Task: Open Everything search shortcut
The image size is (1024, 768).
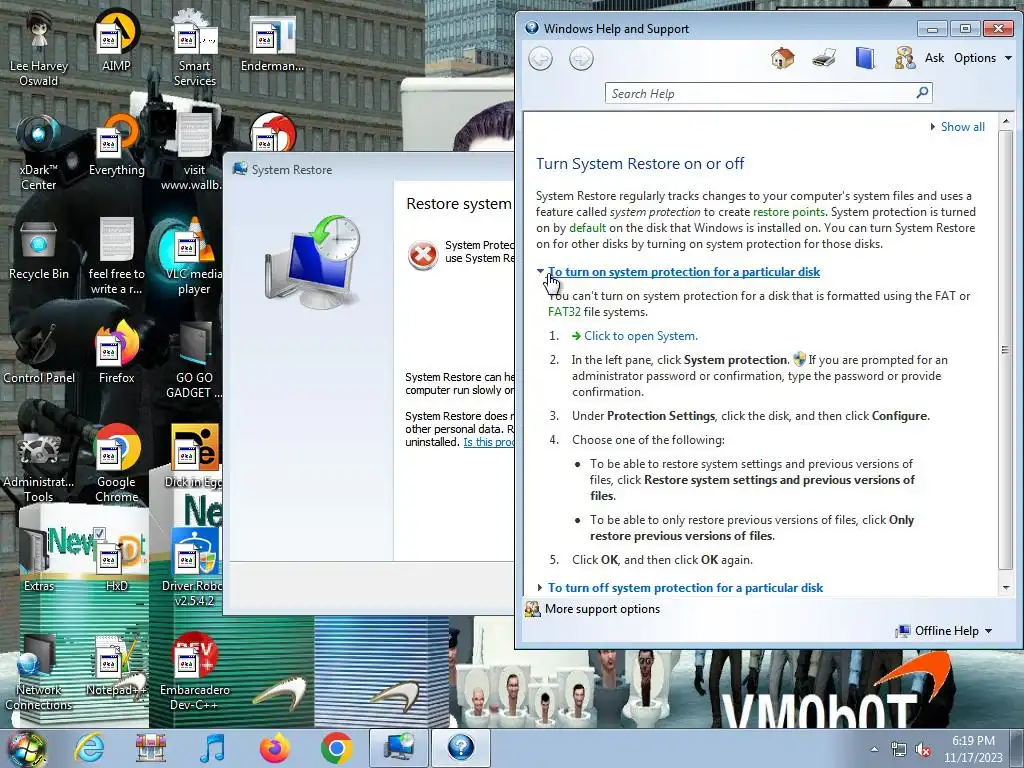Action: [116, 145]
